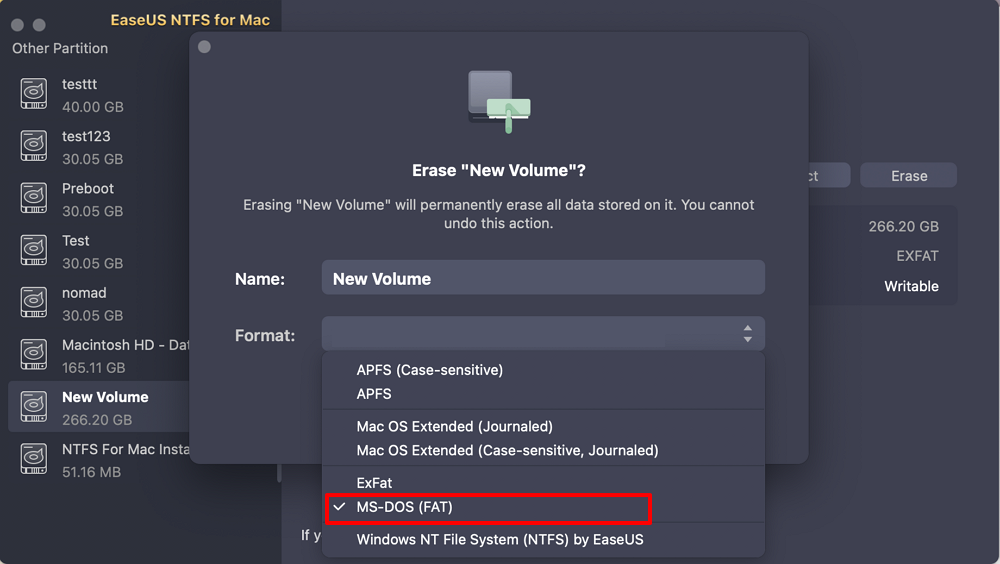Select New Volume partition name in sidebar

[105, 397]
